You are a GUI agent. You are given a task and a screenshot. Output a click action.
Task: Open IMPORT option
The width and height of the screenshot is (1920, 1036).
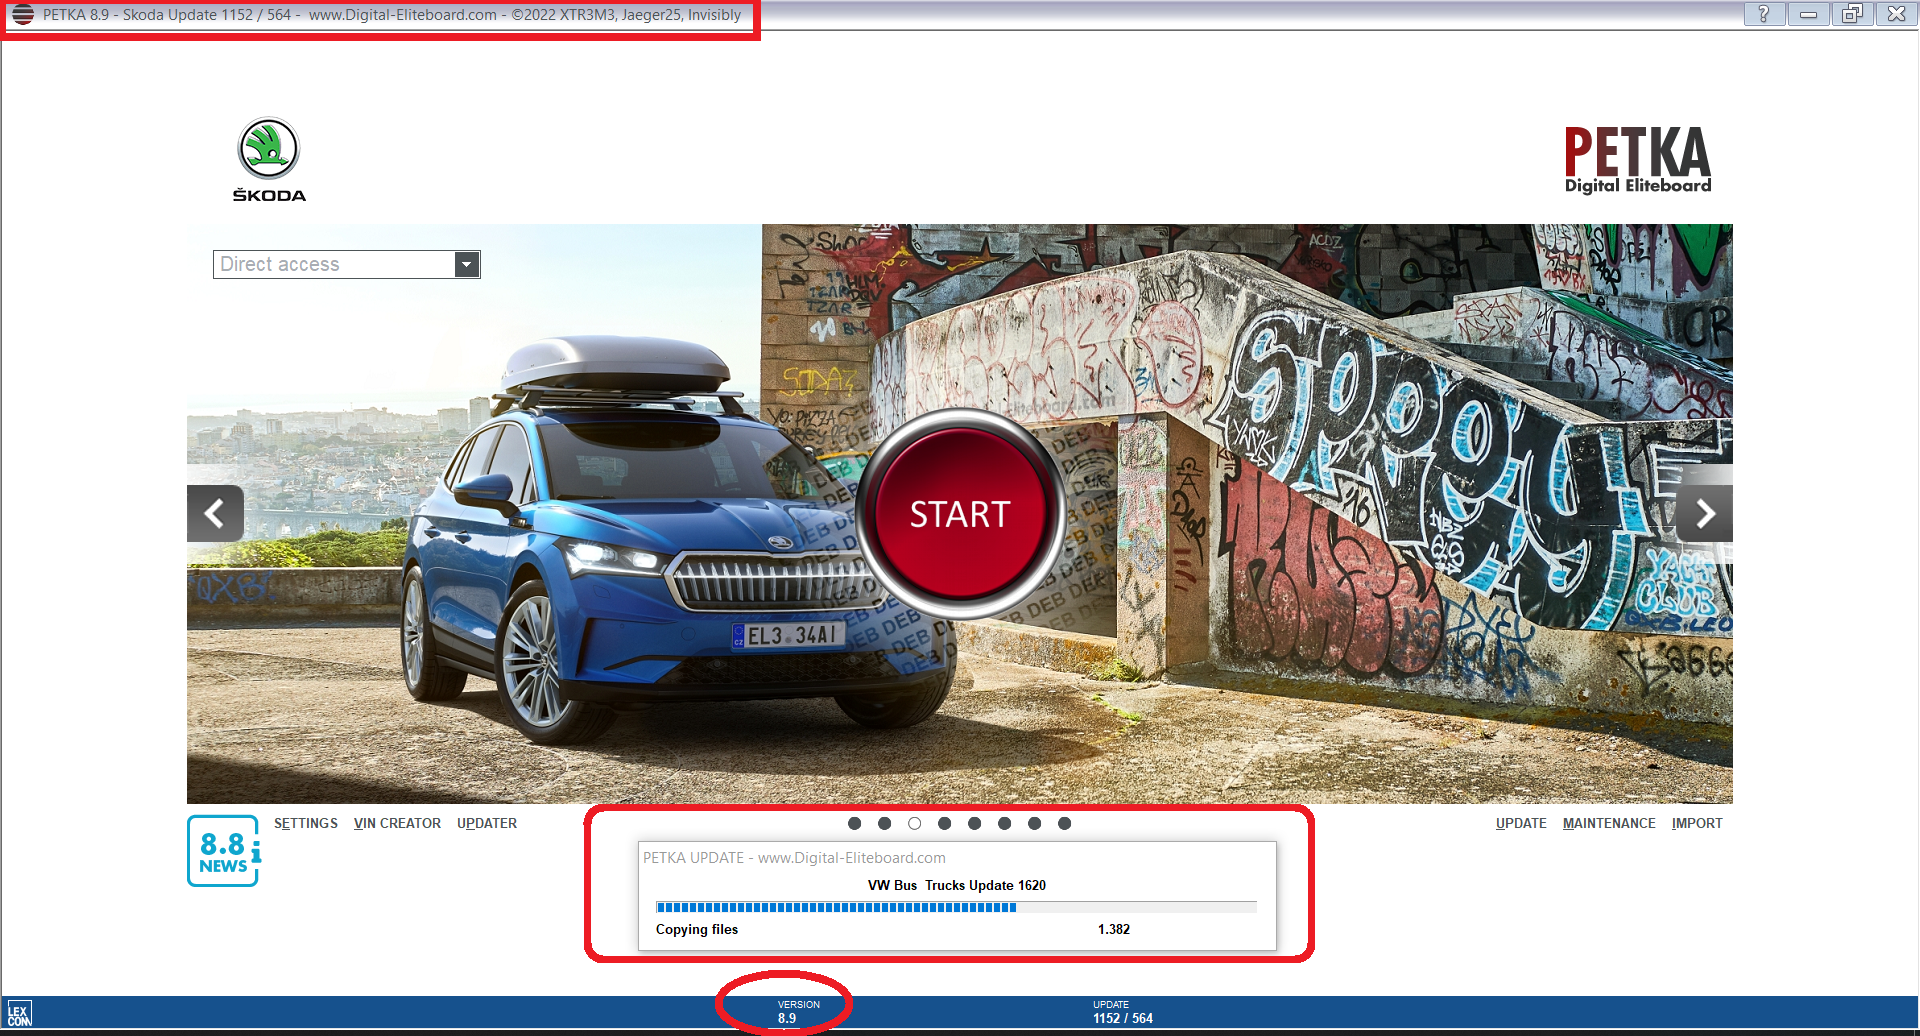point(1697,823)
